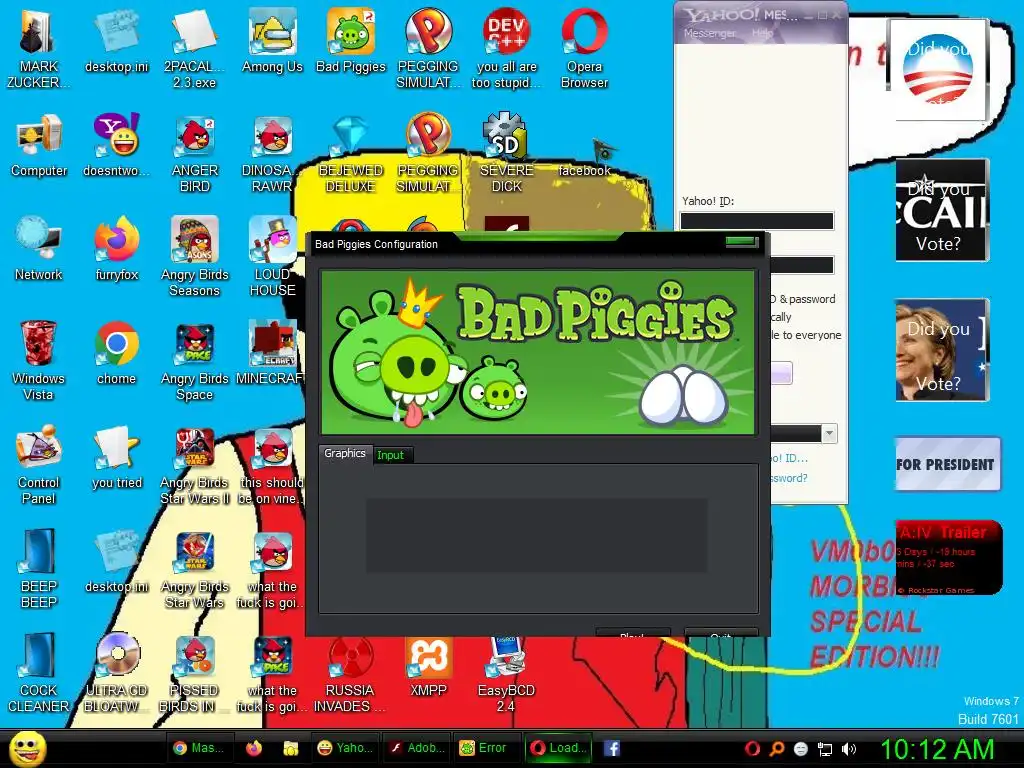1024x768 pixels.
Task: Open the BEJEWED DELUXE desktop icon
Action: [351, 153]
